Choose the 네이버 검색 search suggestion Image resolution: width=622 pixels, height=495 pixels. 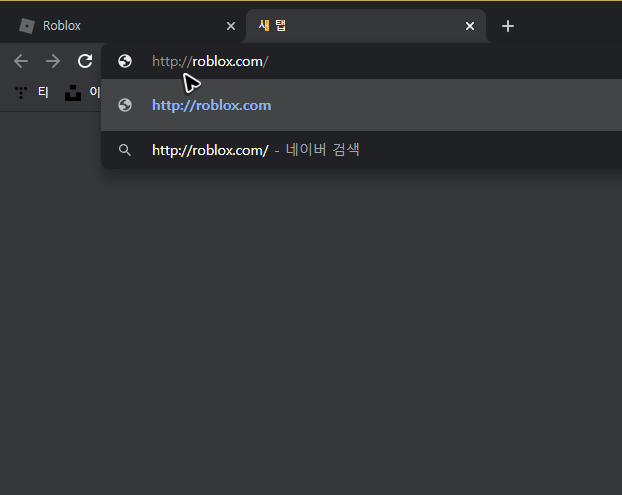361,150
